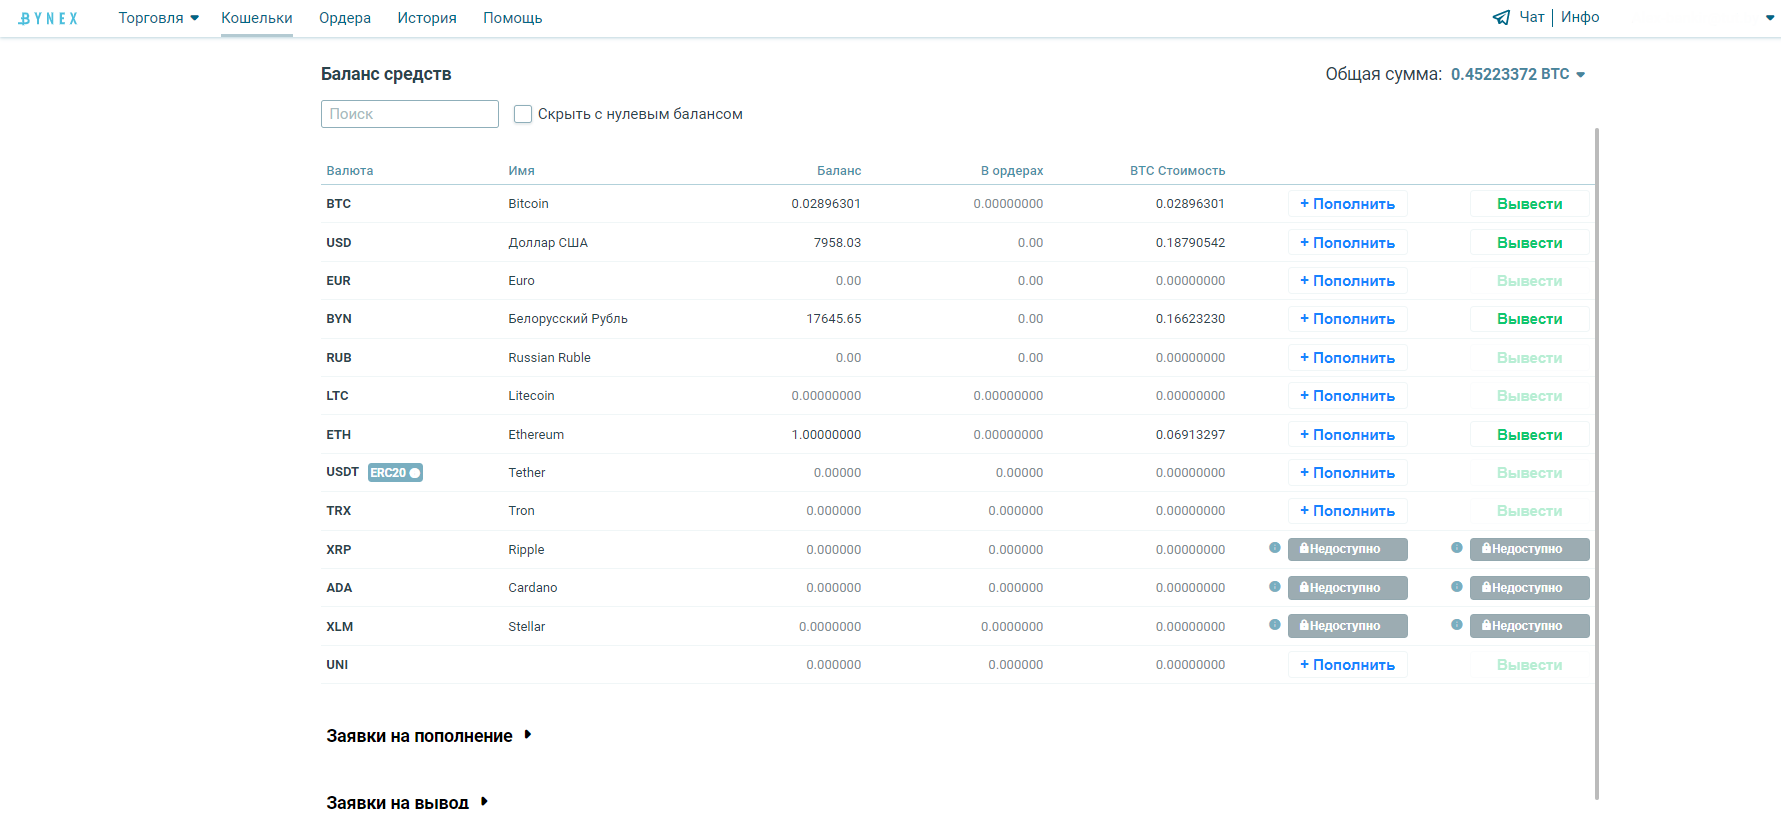Click Недоступно deposit button for Cardano
Viewport: 1781px width, 826px height.
pyautogui.click(x=1347, y=588)
